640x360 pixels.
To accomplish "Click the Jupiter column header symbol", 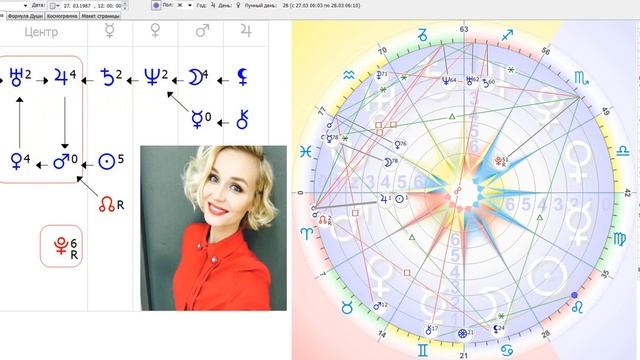I will point(246,31).
